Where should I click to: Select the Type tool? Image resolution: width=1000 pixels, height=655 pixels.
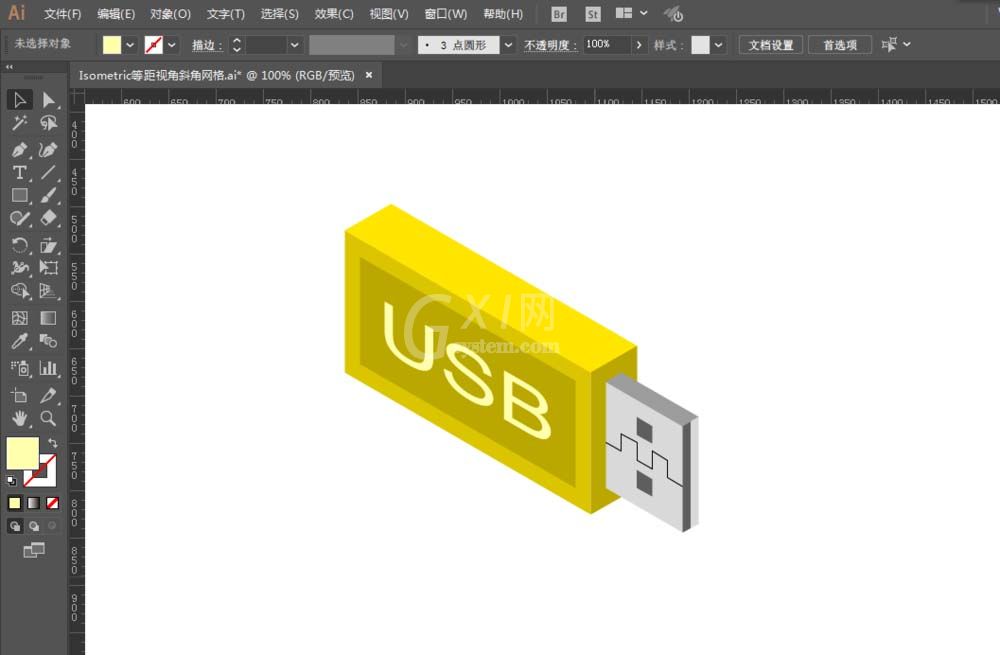pyautogui.click(x=19, y=172)
